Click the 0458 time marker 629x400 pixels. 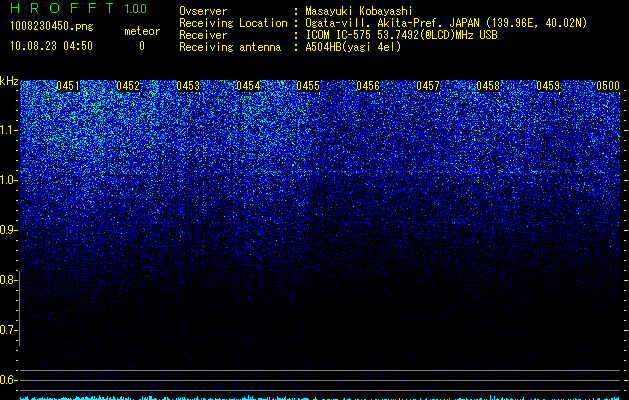[x=488, y=86]
